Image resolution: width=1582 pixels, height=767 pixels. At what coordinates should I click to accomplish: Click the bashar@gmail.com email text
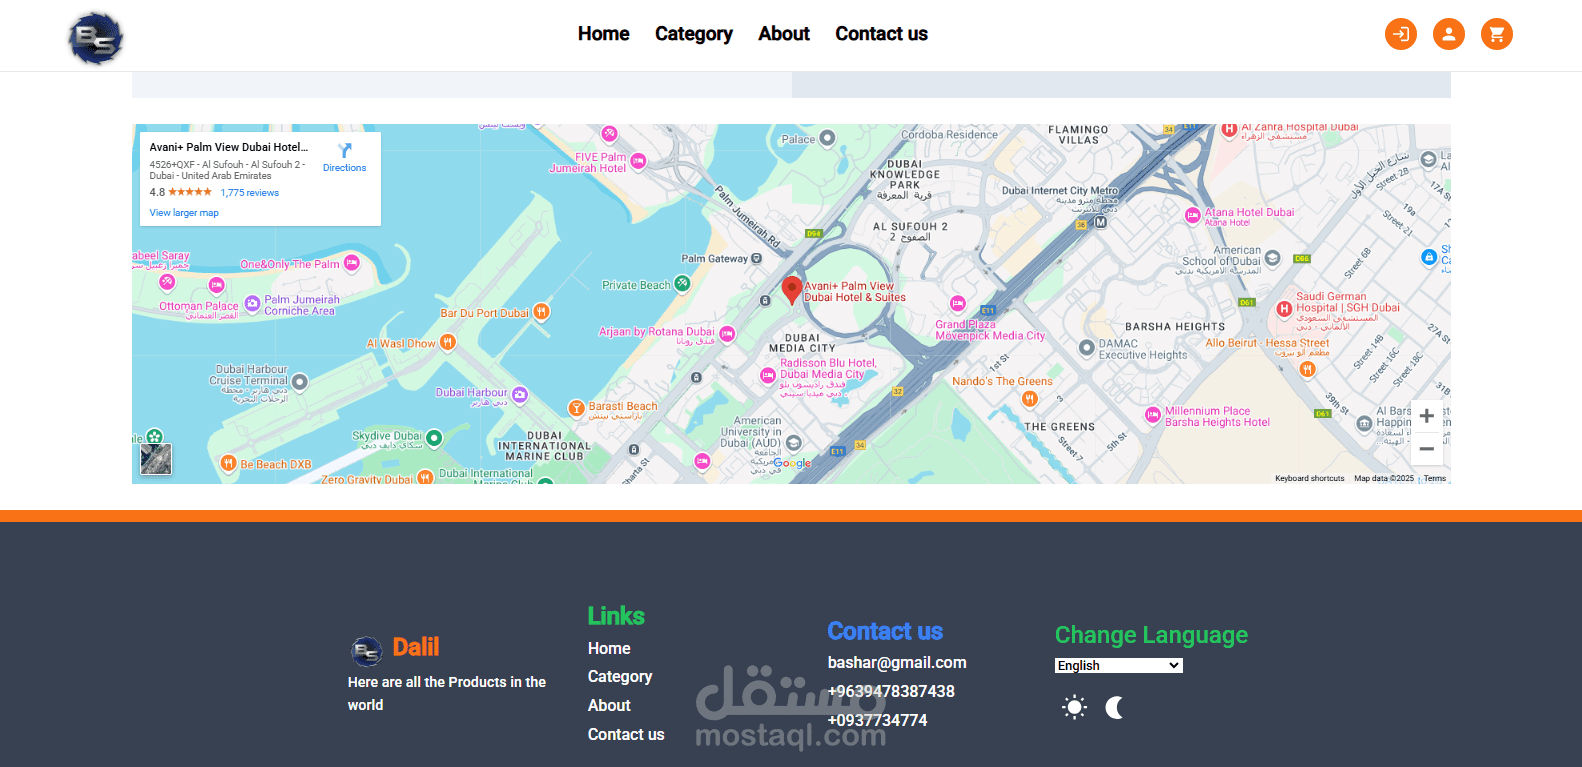click(897, 662)
